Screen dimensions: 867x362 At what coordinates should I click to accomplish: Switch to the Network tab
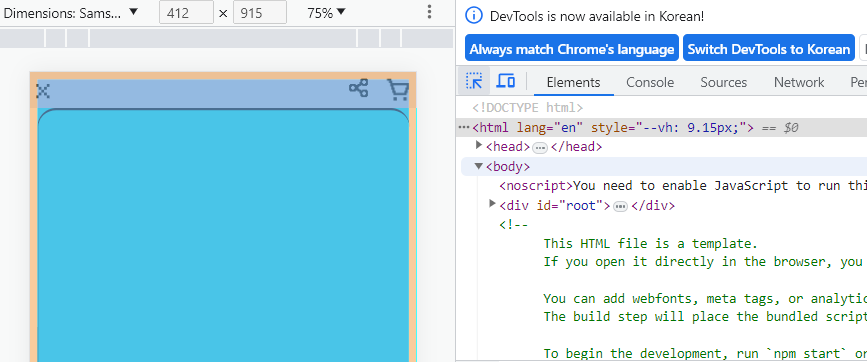[x=799, y=82]
